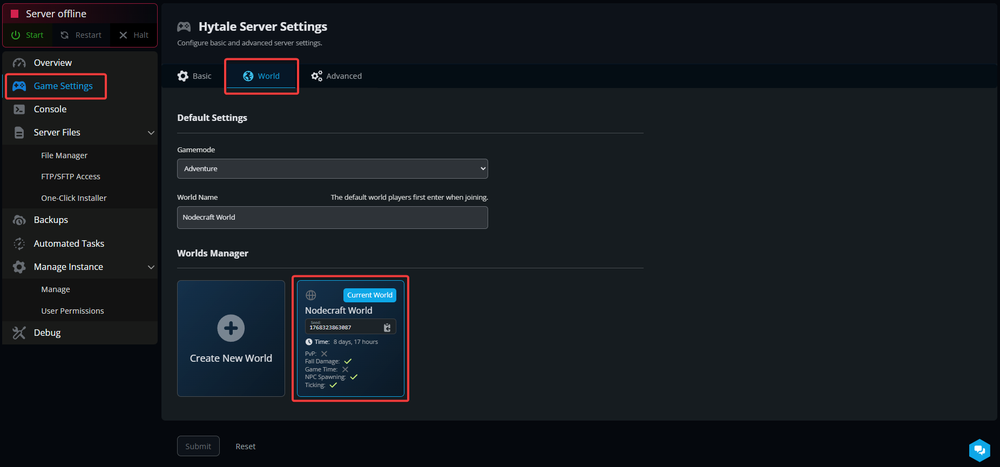Open FTP/SFTP Access page
This screenshot has height=467, width=1000.
coord(71,176)
